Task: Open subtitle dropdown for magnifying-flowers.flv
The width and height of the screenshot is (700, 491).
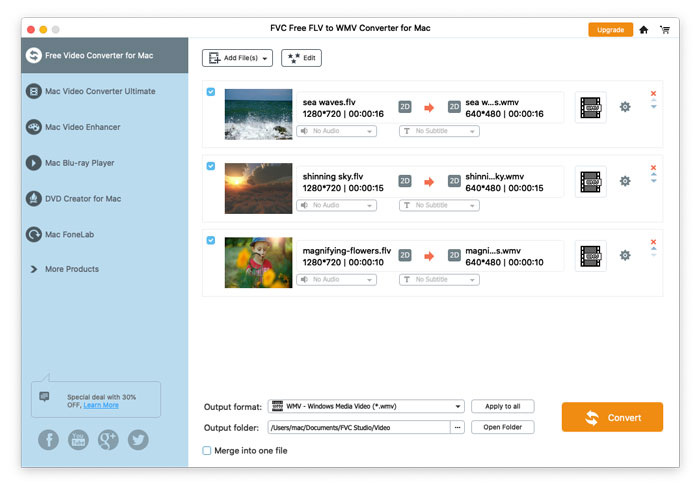Action: 439,279
